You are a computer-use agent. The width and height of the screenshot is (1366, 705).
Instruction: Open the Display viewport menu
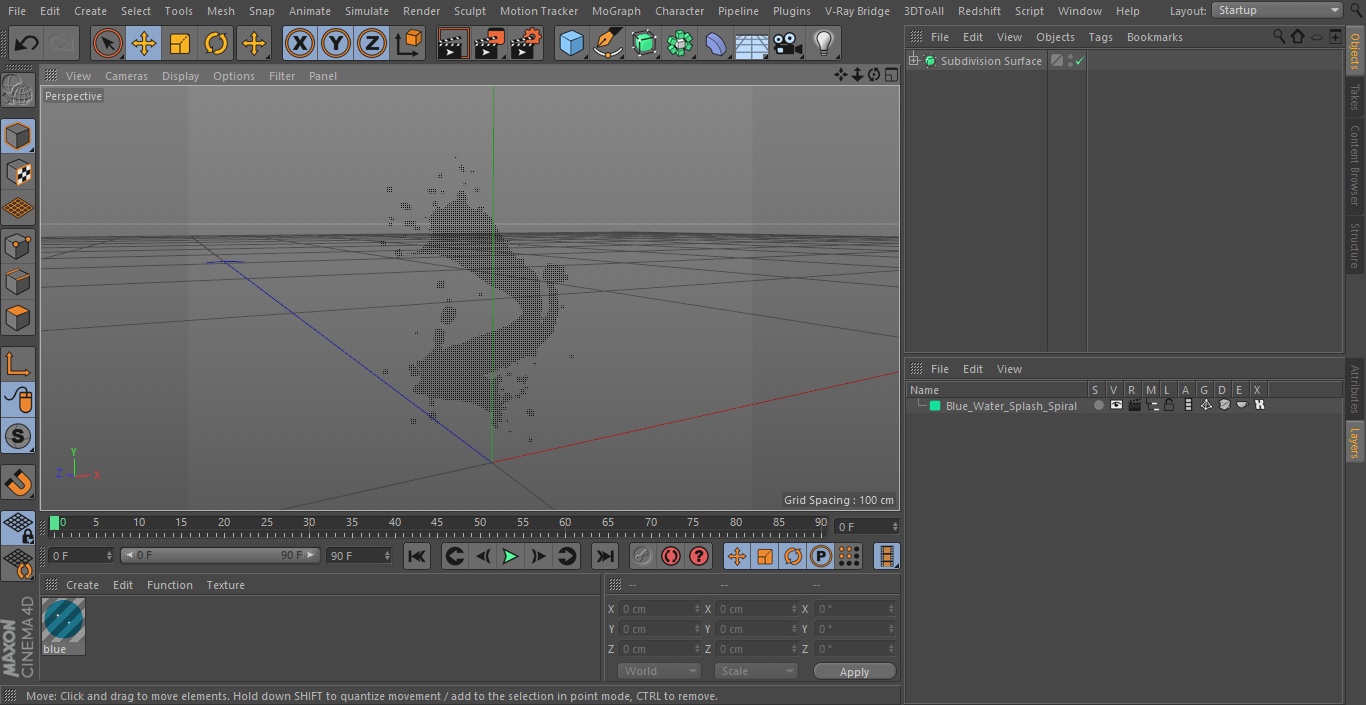point(180,76)
